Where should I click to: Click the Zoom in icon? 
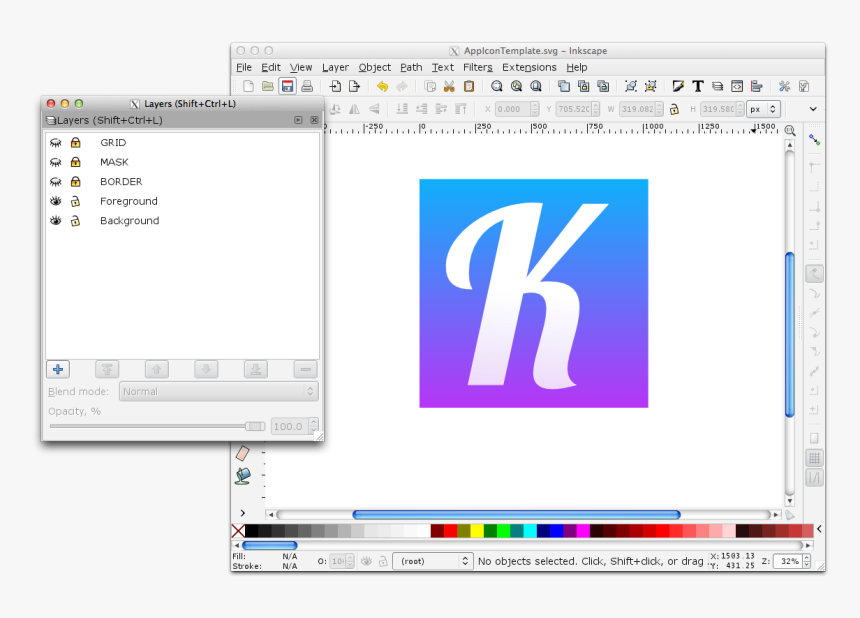click(x=497, y=86)
